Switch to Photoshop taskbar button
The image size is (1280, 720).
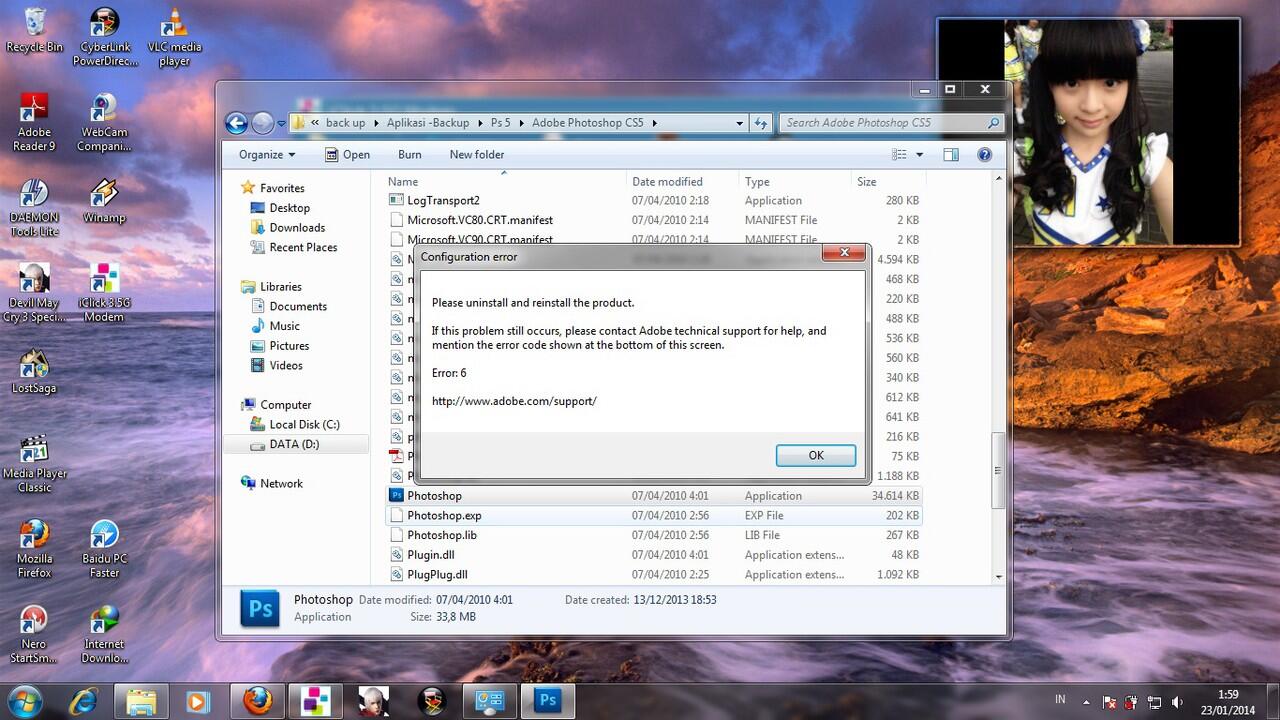[x=548, y=701]
